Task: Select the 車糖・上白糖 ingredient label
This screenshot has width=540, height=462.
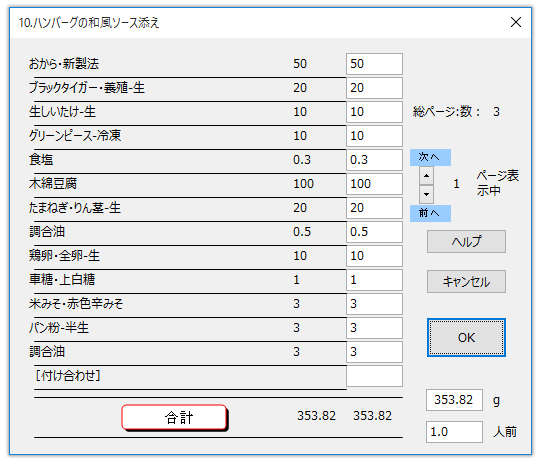Action: point(62,280)
